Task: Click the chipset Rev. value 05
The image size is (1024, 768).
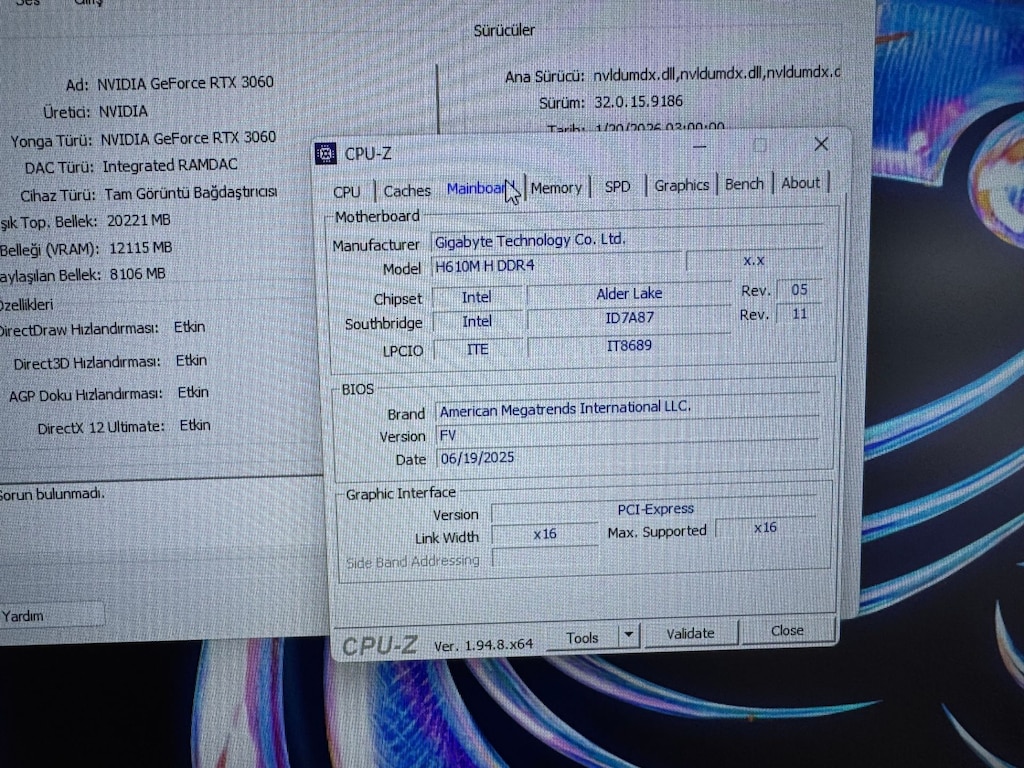Action: click(x=799, y=289)
